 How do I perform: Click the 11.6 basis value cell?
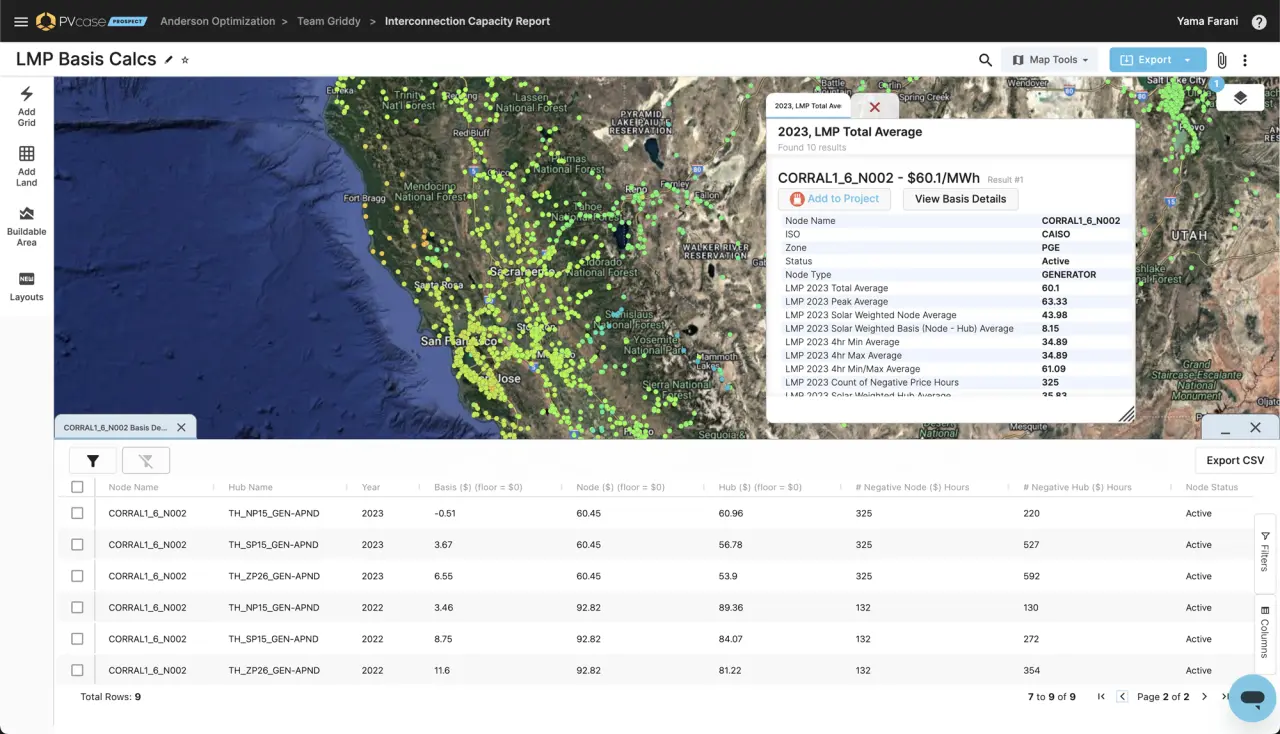coord(442,670)
